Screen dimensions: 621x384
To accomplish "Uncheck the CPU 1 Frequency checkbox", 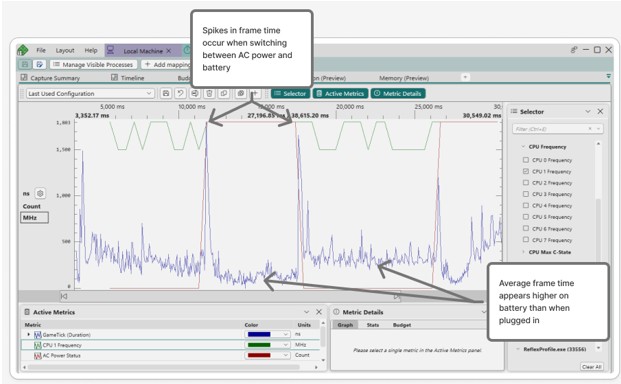I will click(526, 171).
